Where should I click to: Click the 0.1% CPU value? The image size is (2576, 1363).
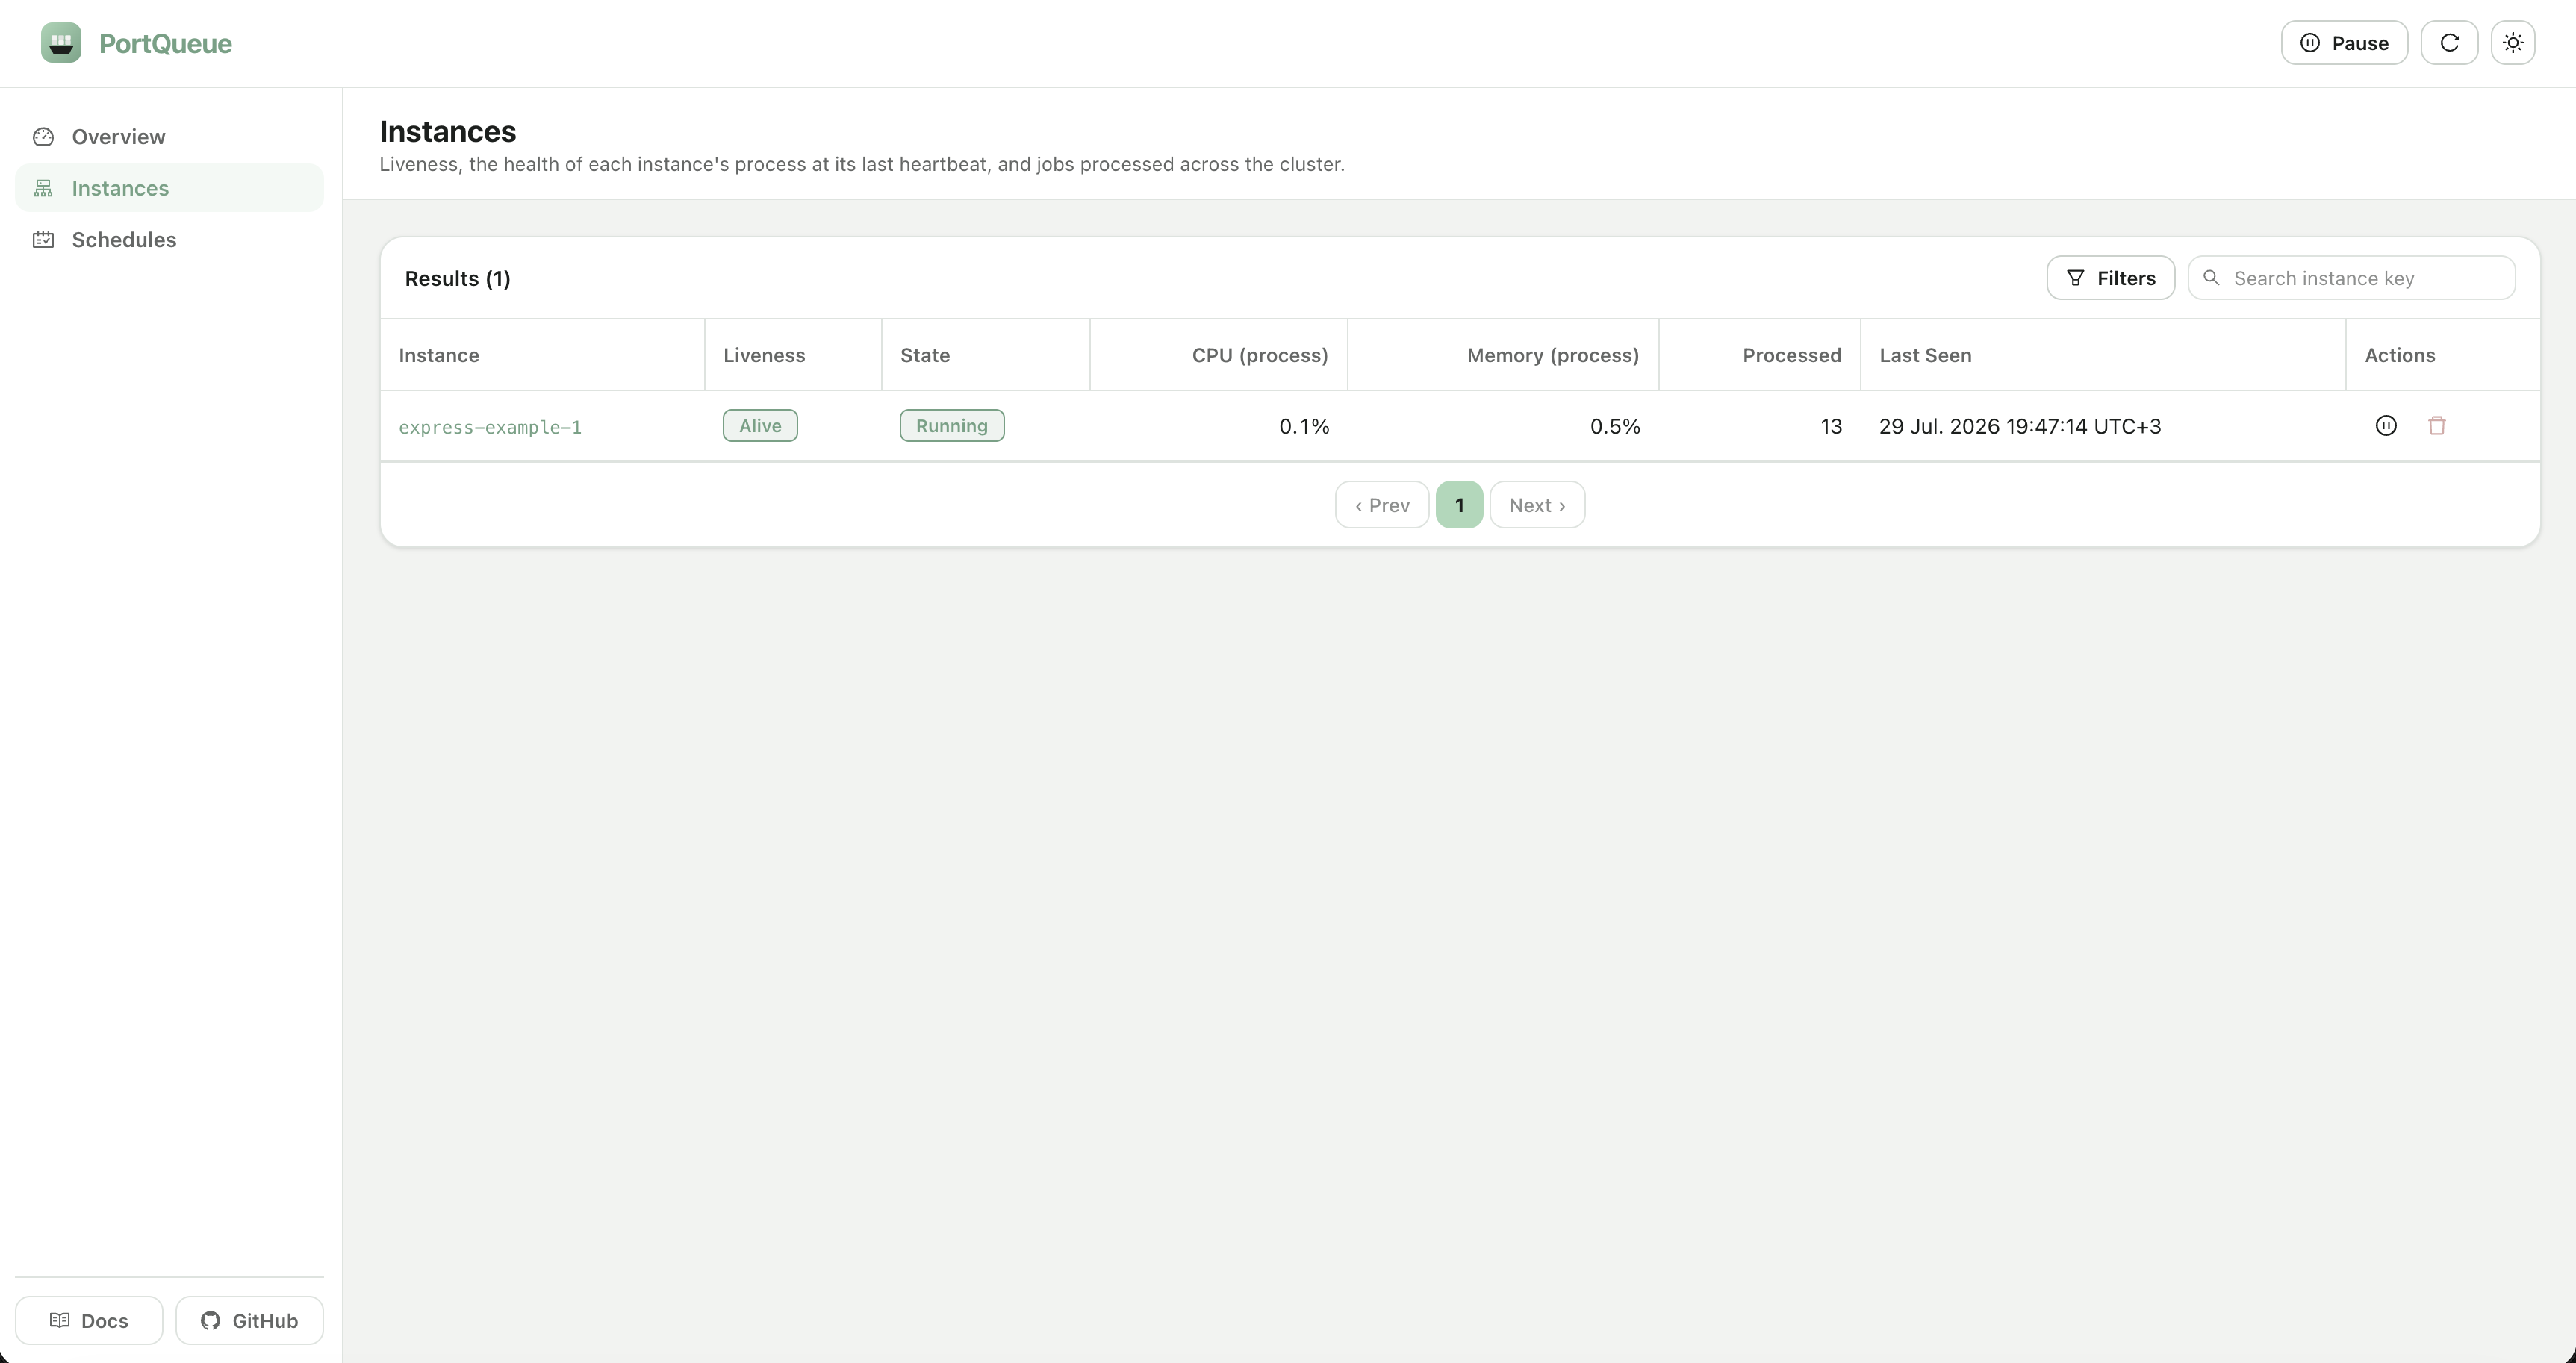coord(1304,427)
